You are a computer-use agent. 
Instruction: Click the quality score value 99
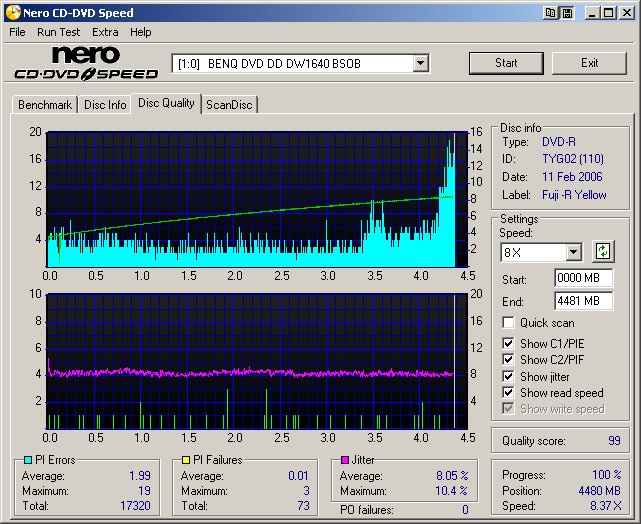[614, 441]
